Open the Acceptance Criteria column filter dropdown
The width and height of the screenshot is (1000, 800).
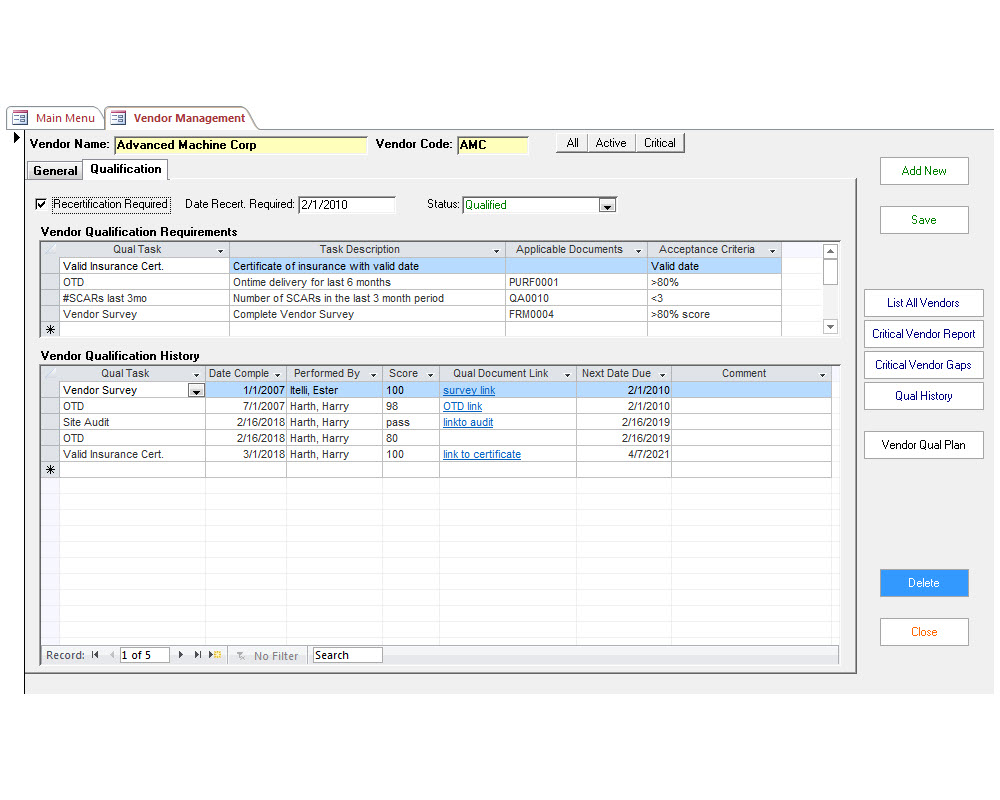coord(772,250)
